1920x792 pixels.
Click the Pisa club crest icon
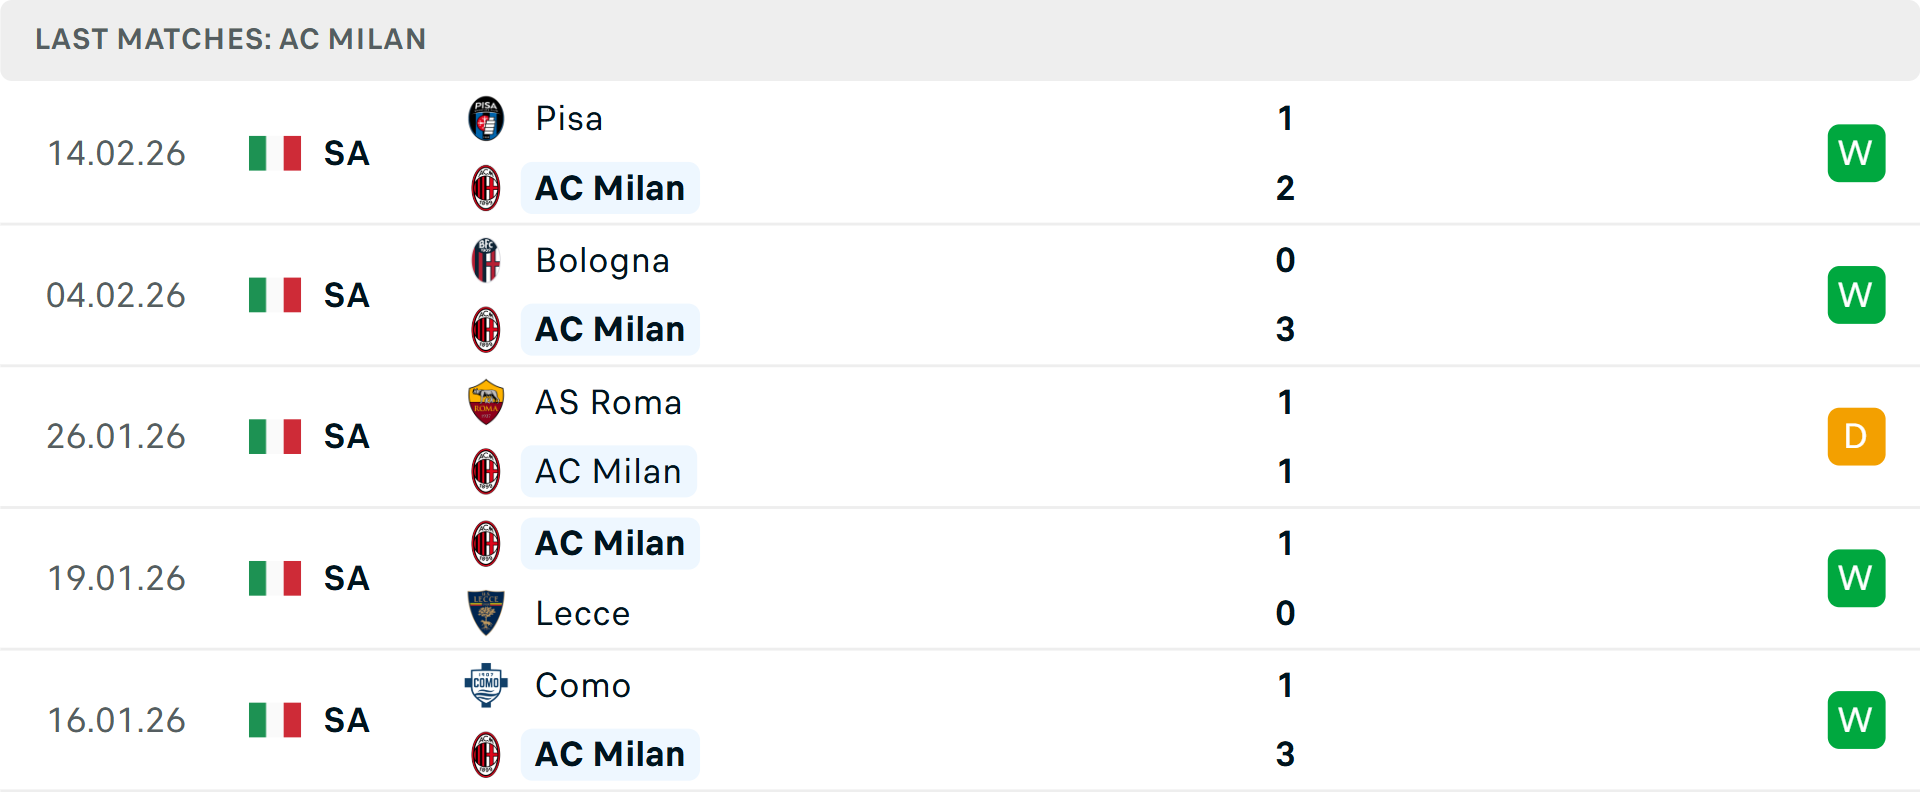coord(486,118)
